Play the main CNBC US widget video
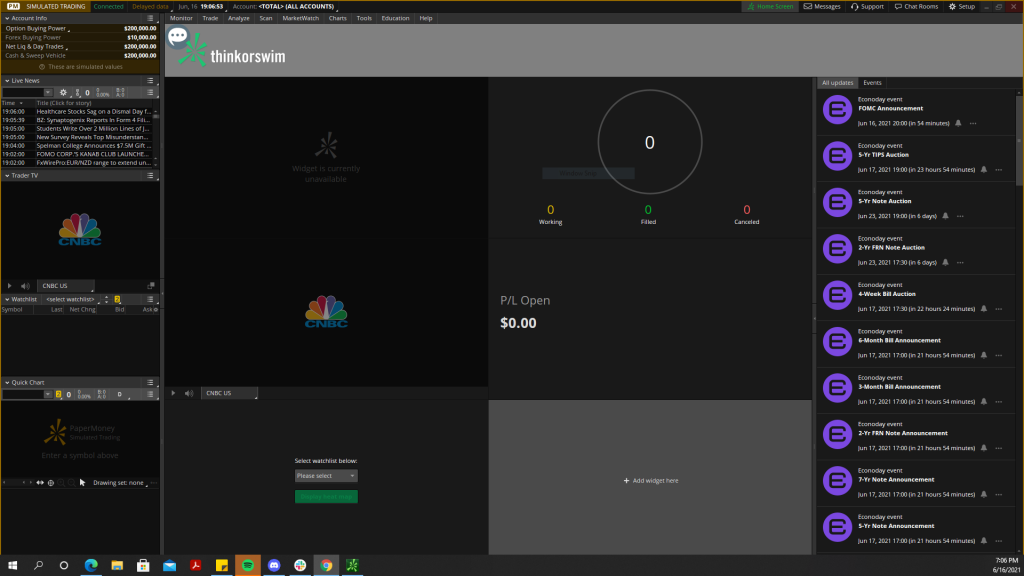 point(173,393)
